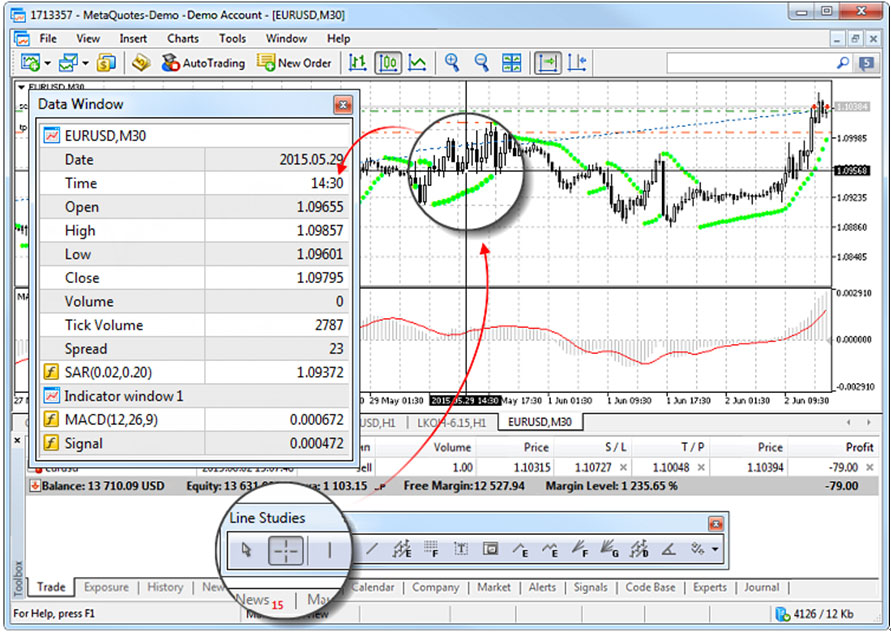Screen dimensions: 891x635
Task: Open the Profiles toolbar icon
Action: coord(69,63)
